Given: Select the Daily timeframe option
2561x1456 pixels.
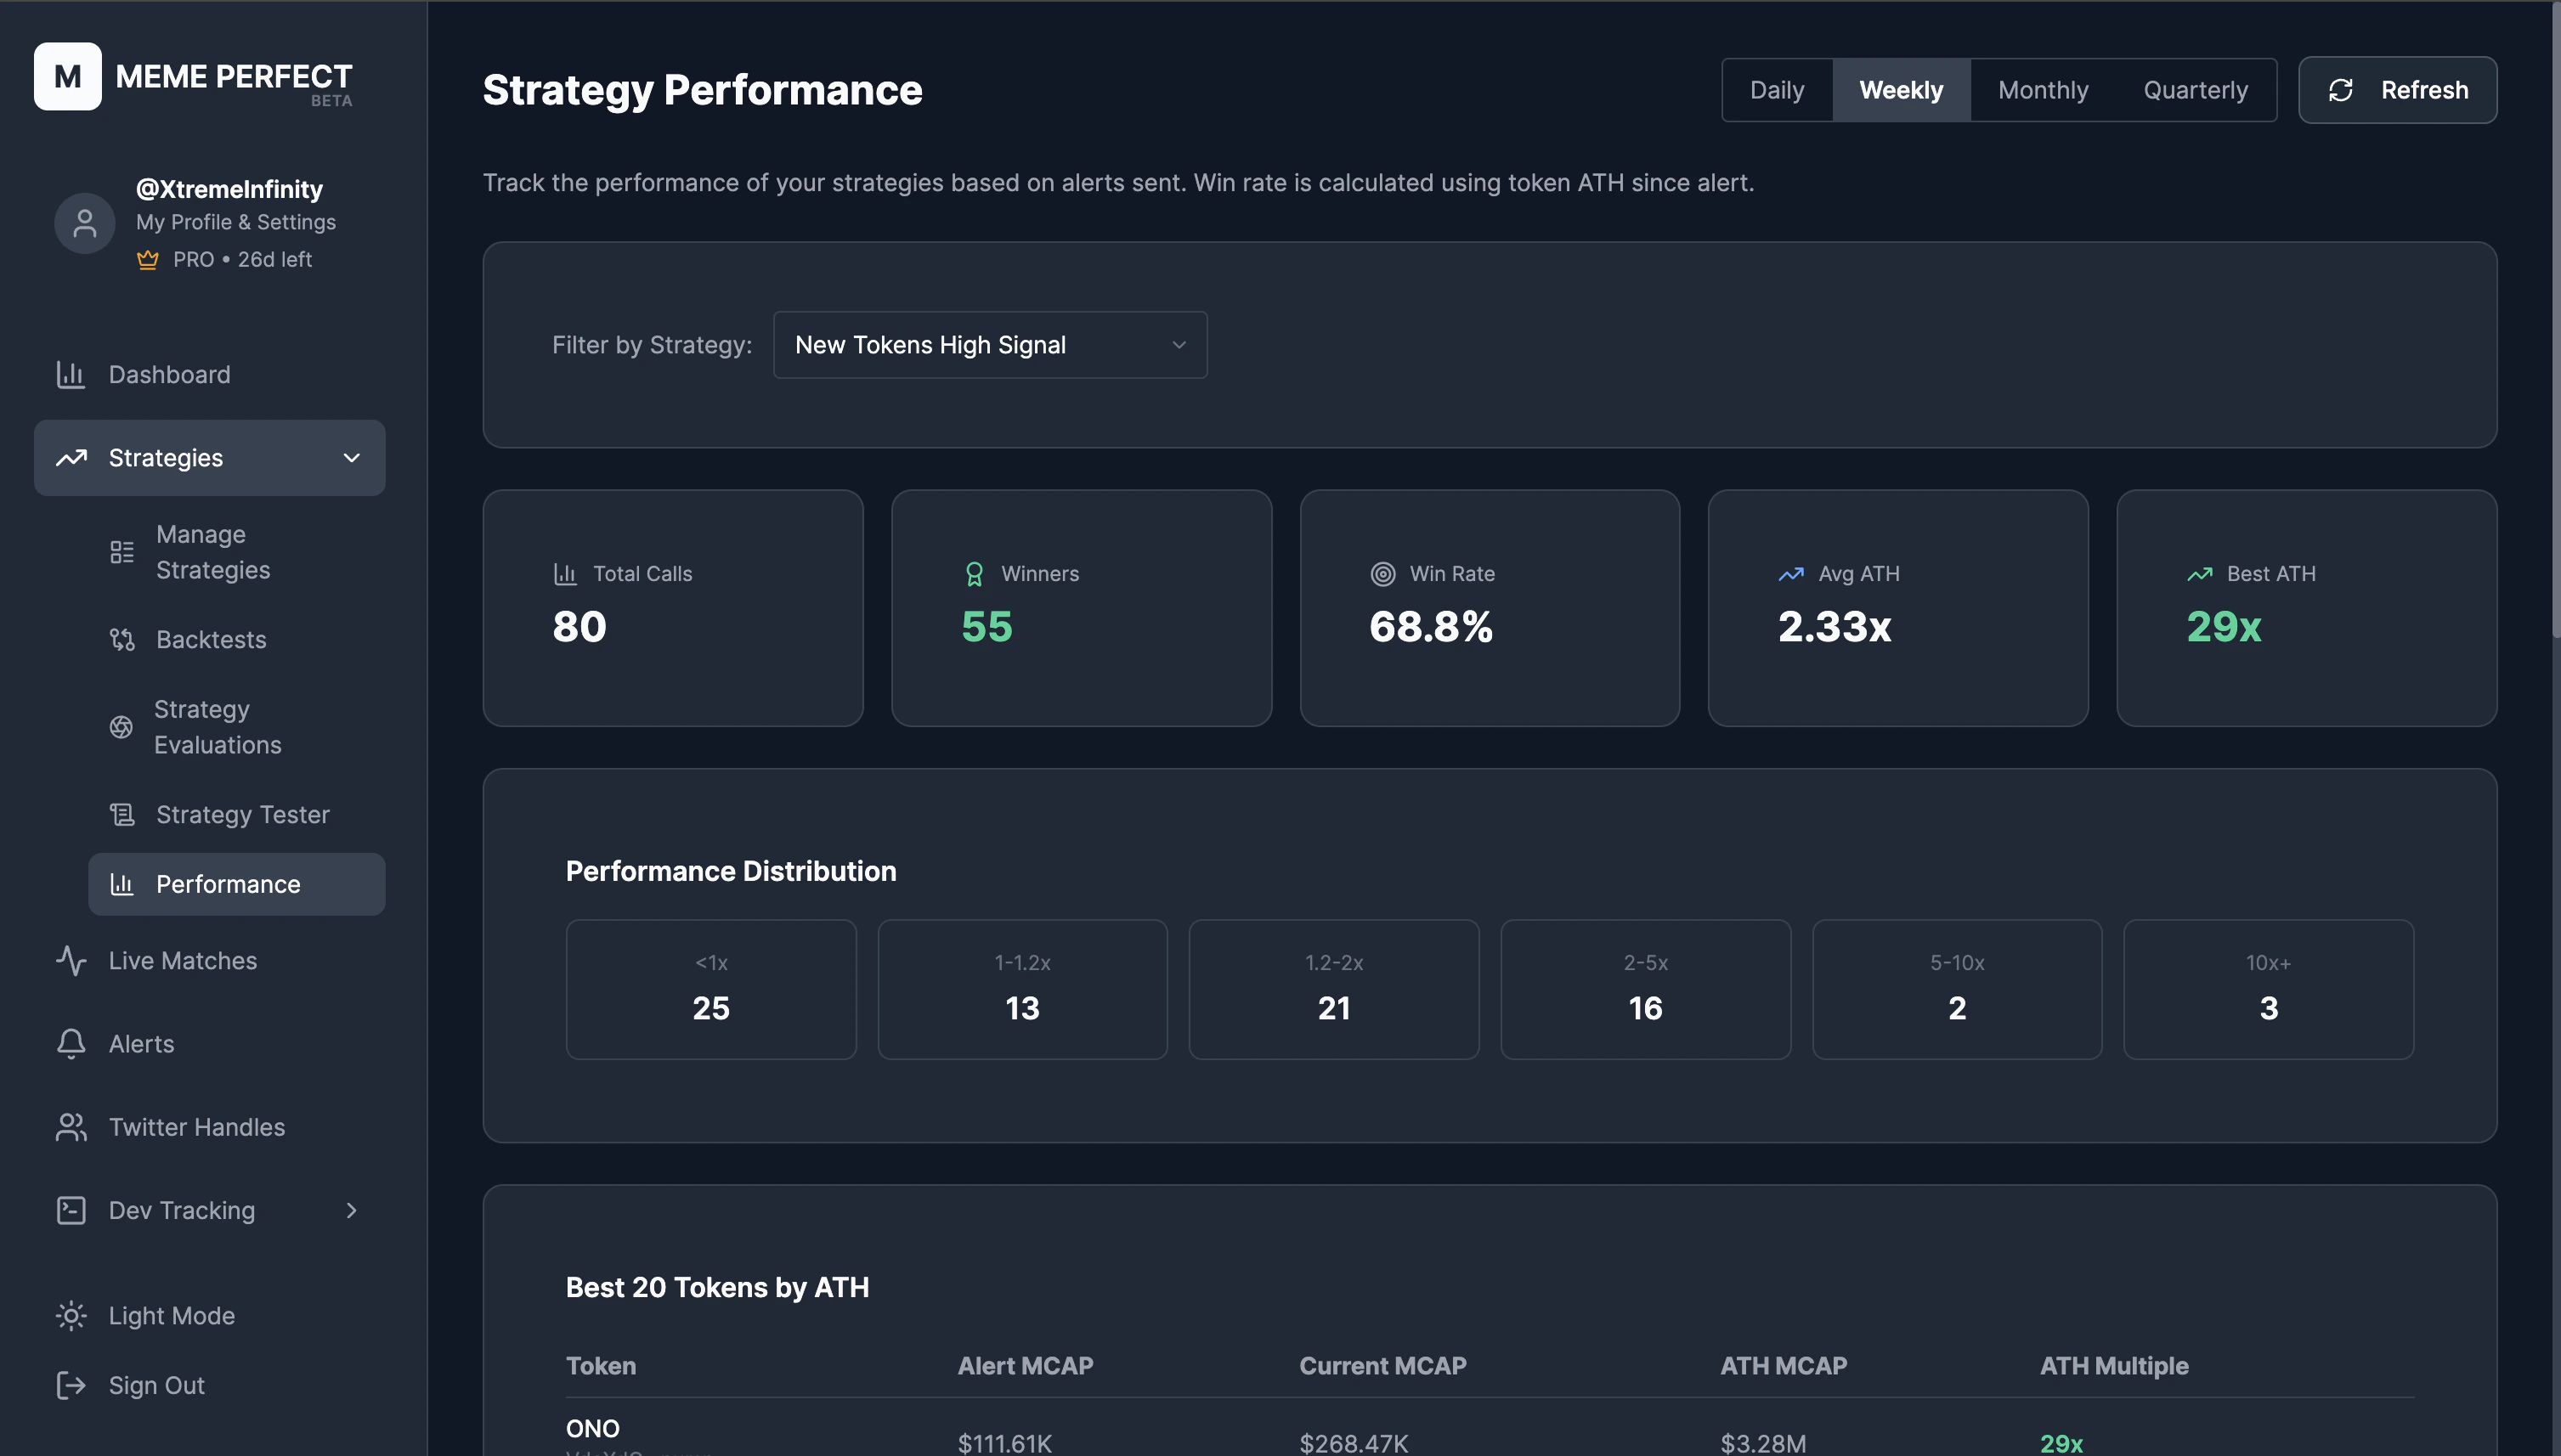Looking at the screenshot, I should point(1777,90).
